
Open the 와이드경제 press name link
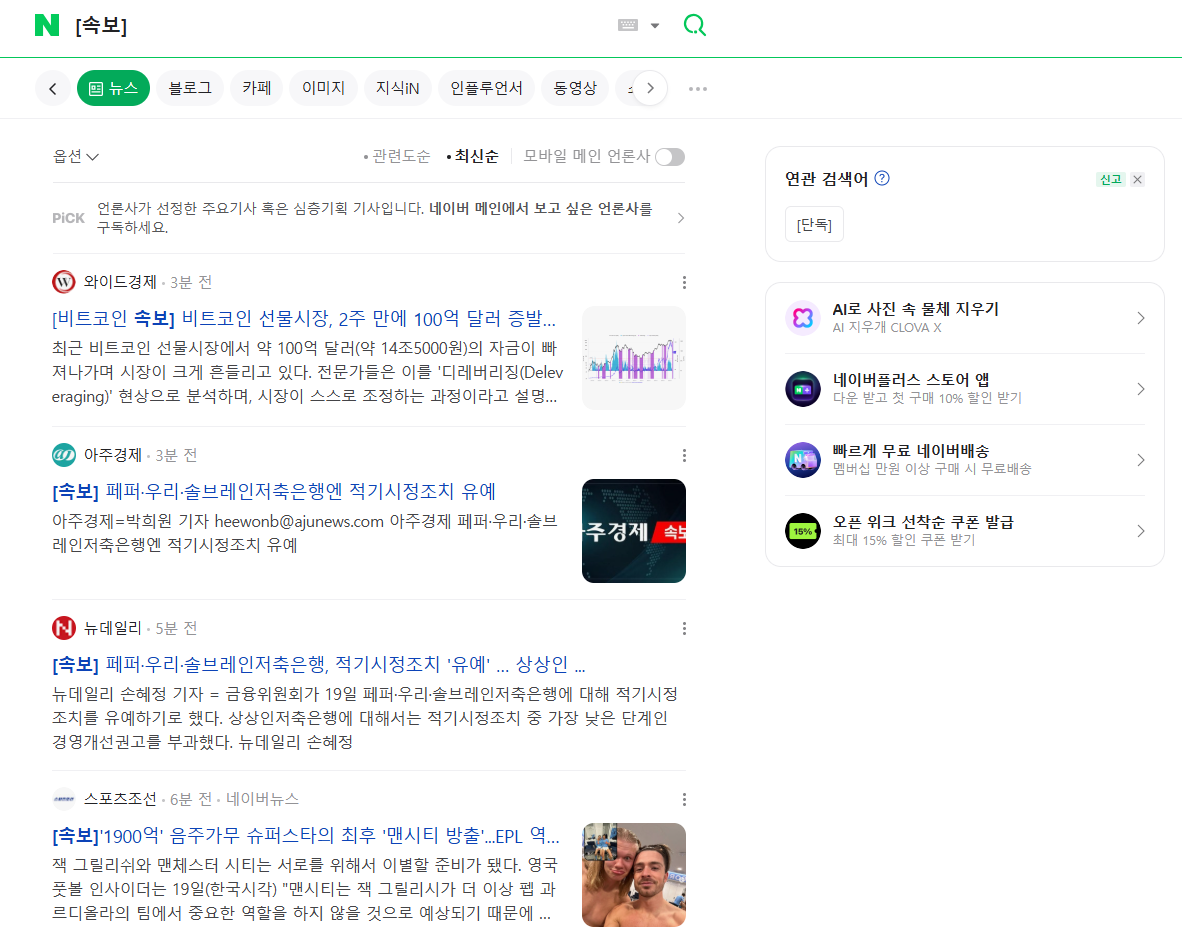coord(120,282)
